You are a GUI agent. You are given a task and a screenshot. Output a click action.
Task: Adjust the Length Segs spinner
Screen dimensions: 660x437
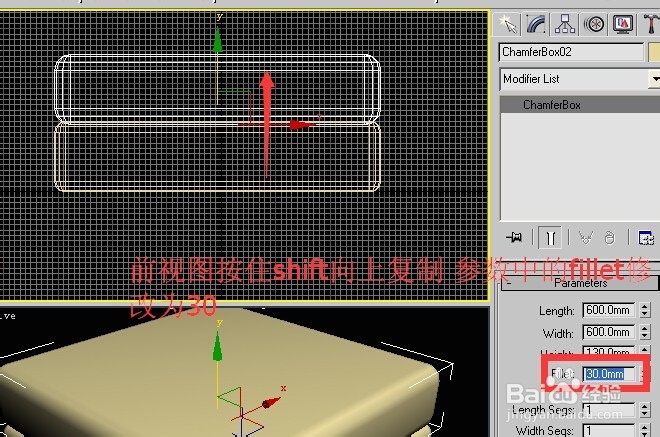[645, 410]
